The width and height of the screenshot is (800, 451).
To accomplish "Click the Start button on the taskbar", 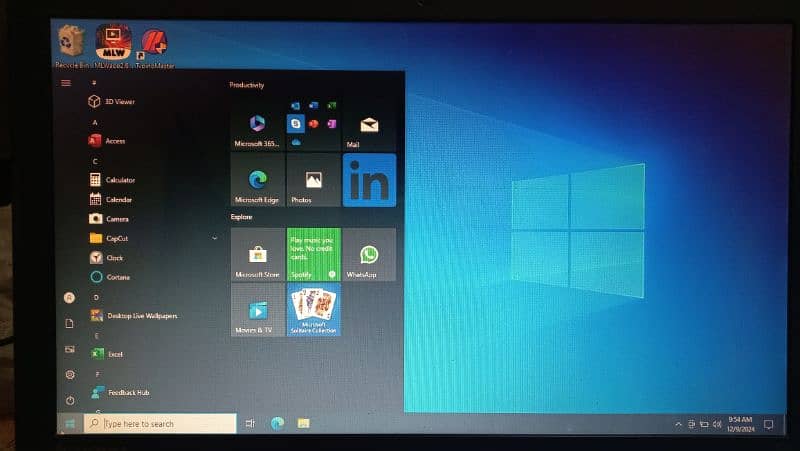I will click(70, 424).
